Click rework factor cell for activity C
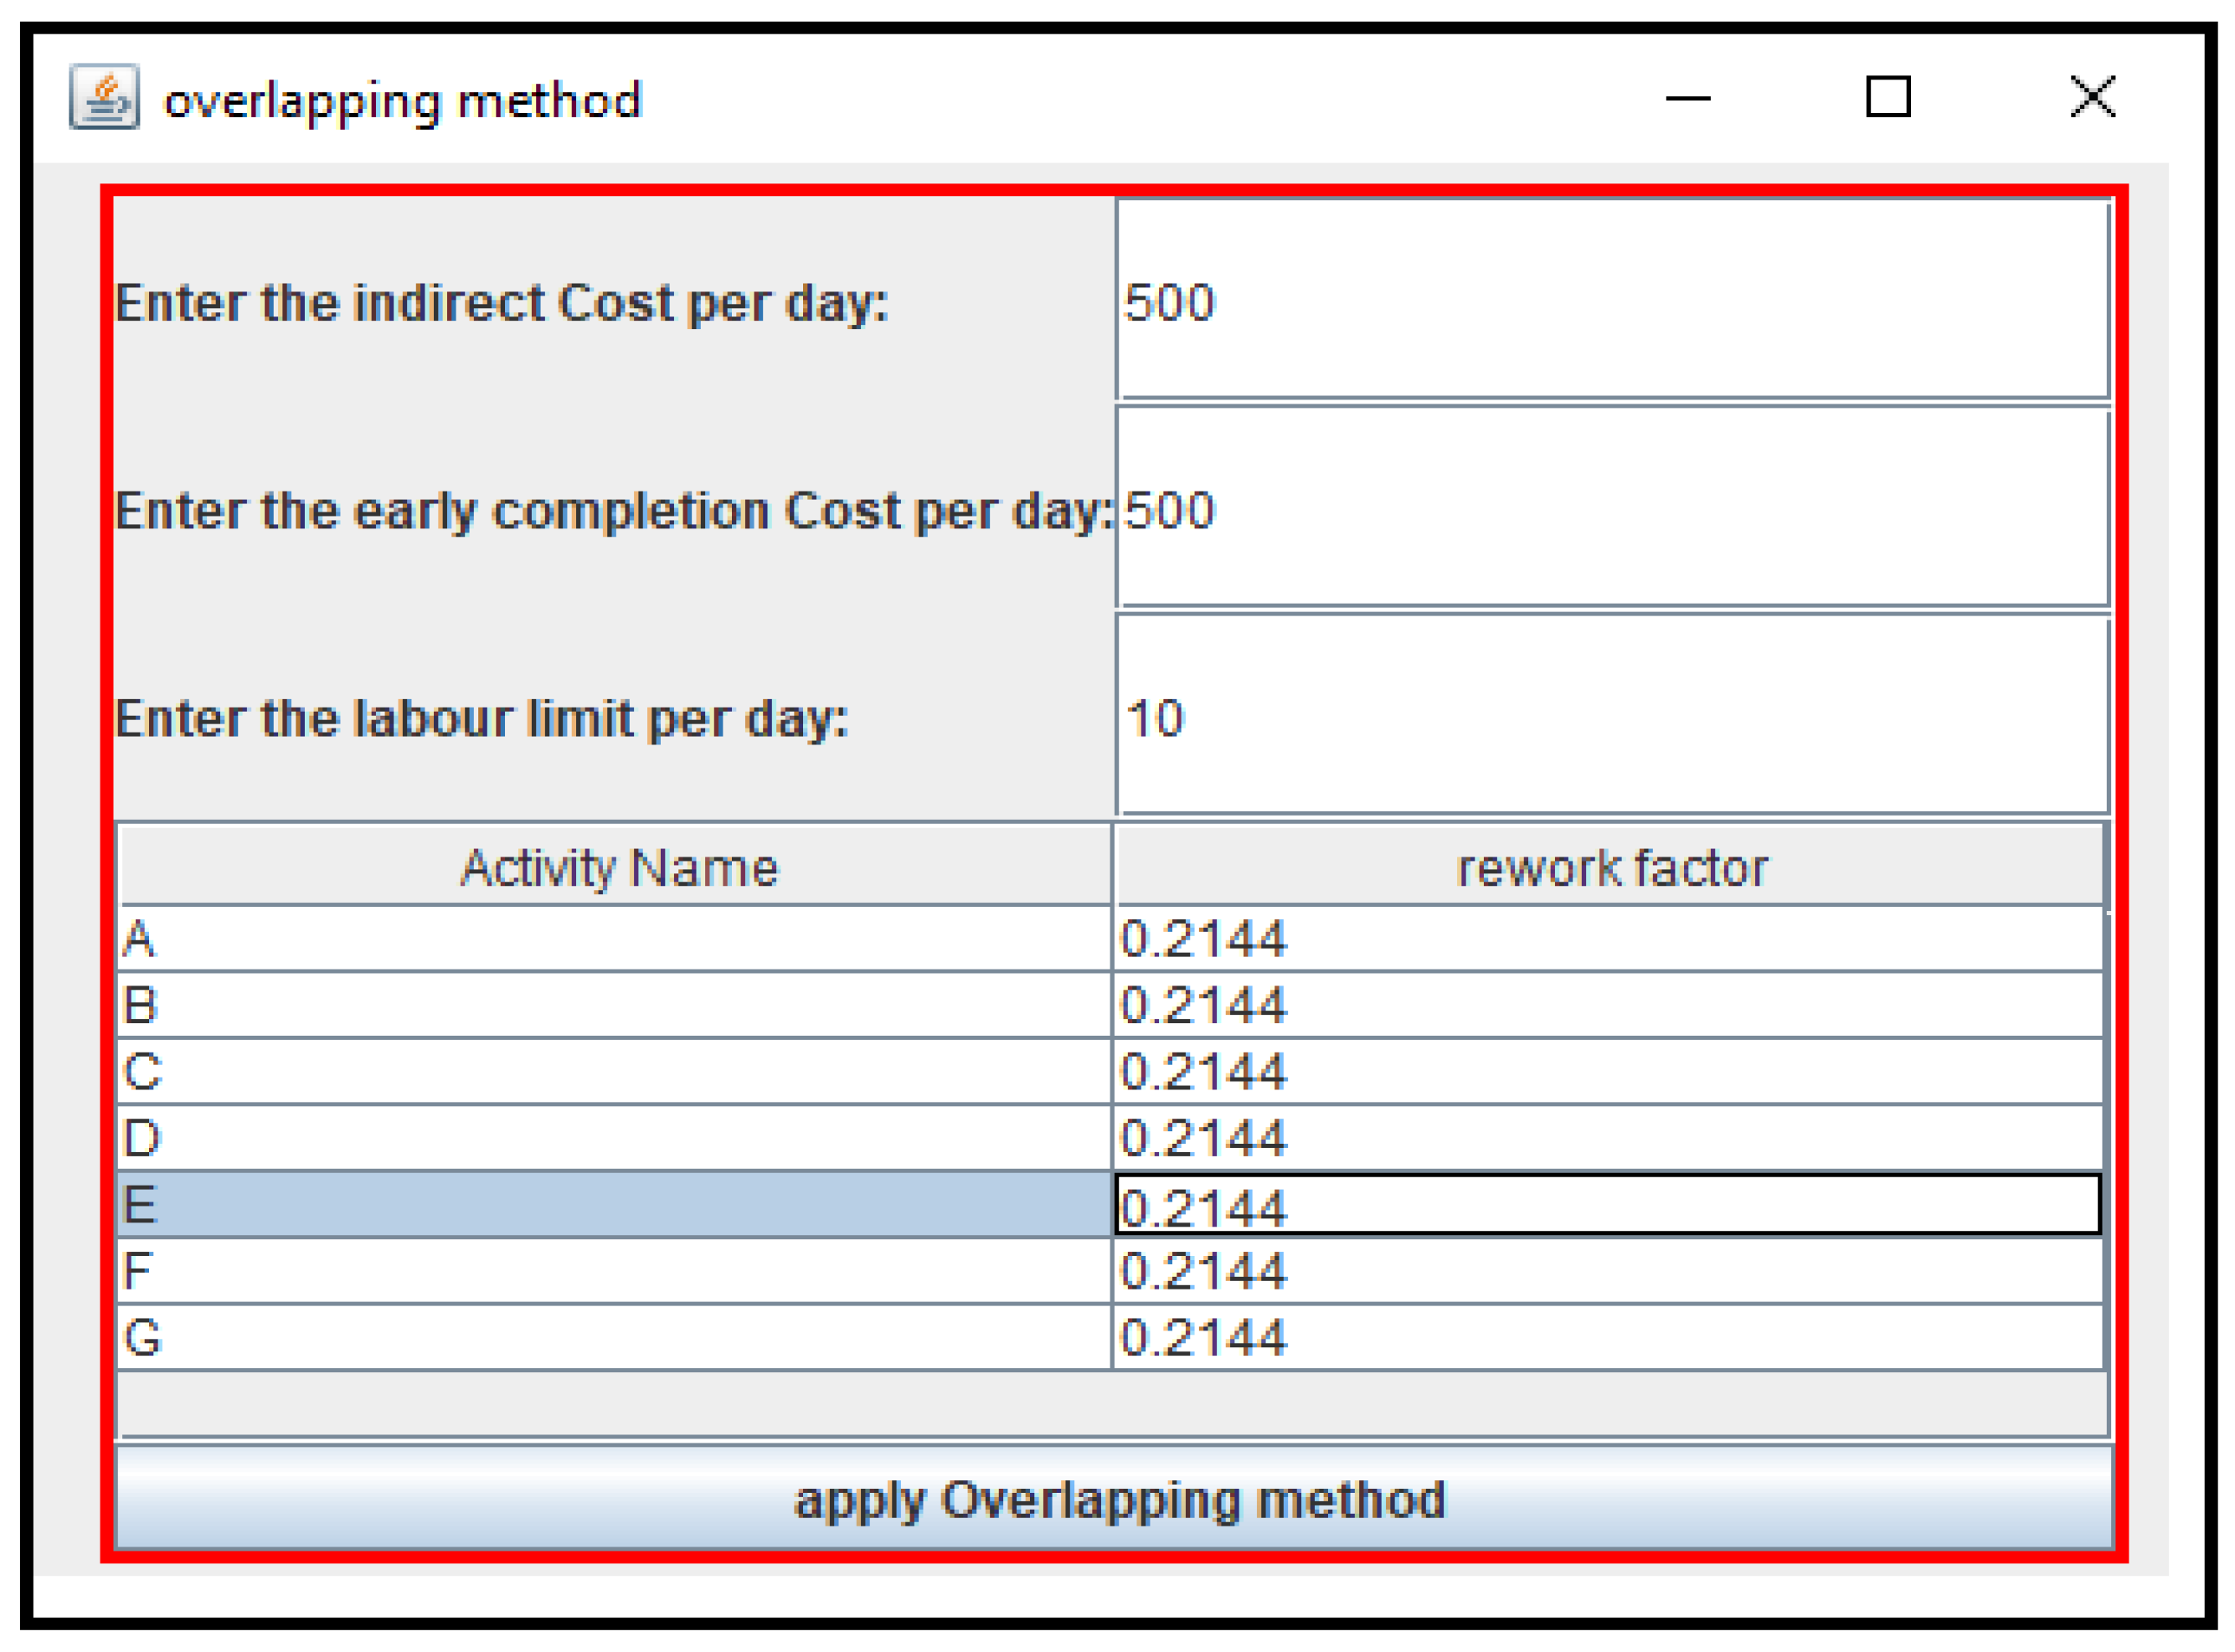Image resolution: width=2235 pixels, height=1652 pixels. coord(1608,1072)
